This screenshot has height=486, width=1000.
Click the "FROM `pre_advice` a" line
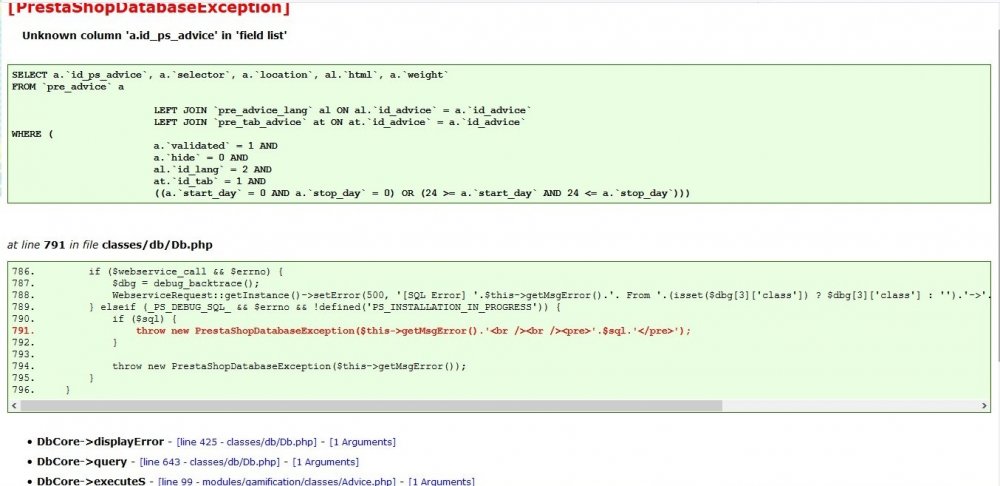click(x=68, y=87)
